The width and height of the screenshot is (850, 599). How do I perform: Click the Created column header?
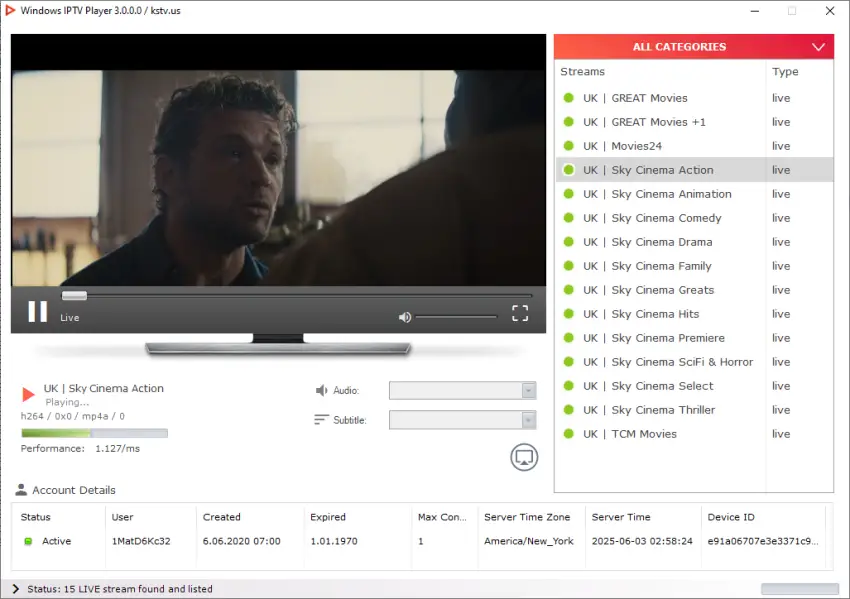point(221,517)
